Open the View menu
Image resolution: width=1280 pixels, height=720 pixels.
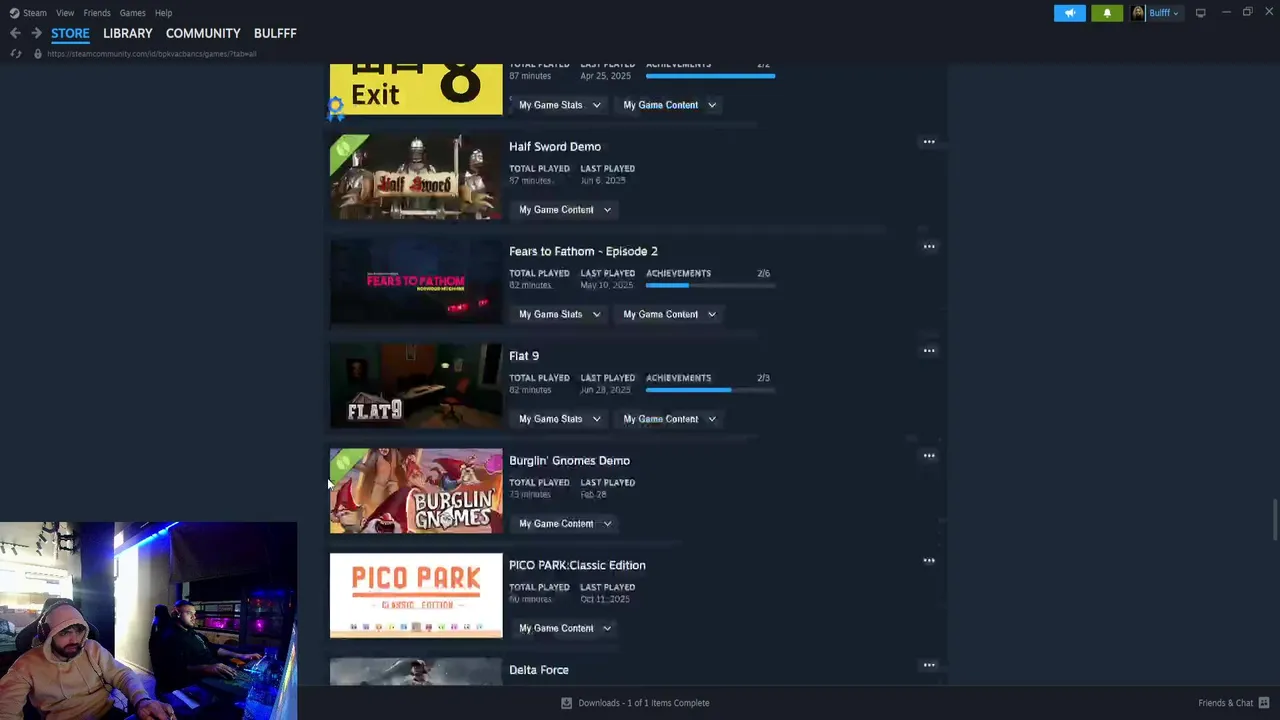65,13
